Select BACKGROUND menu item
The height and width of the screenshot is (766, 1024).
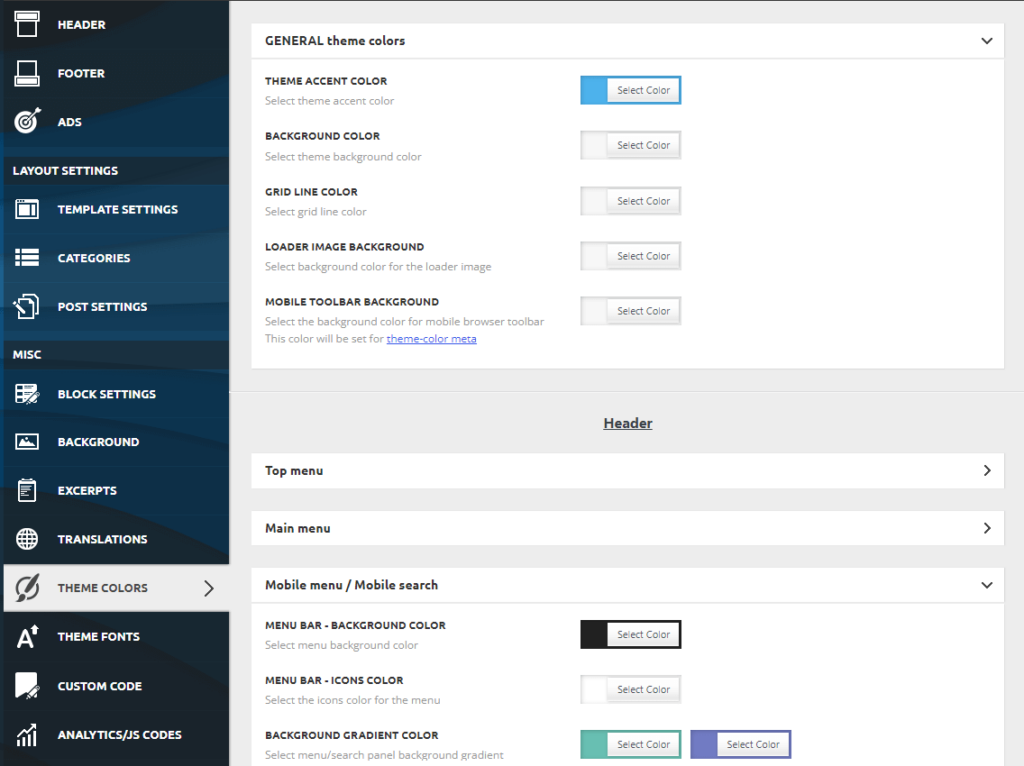tap(116, 442)
